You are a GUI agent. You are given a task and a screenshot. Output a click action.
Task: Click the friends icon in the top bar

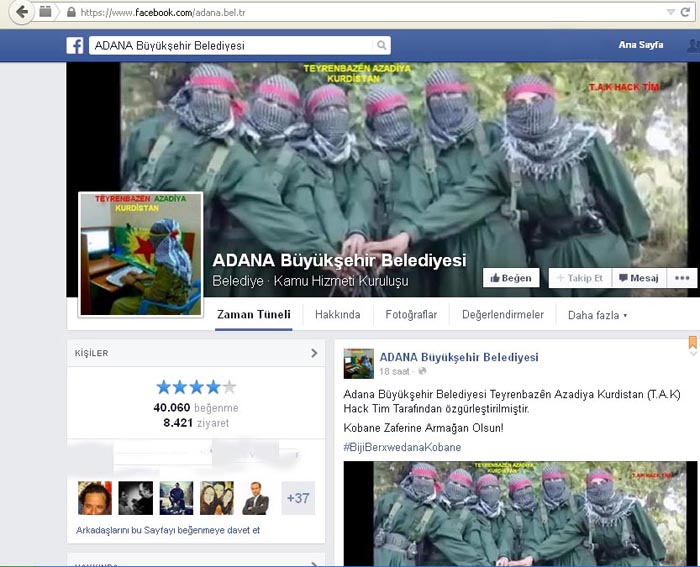693,45
